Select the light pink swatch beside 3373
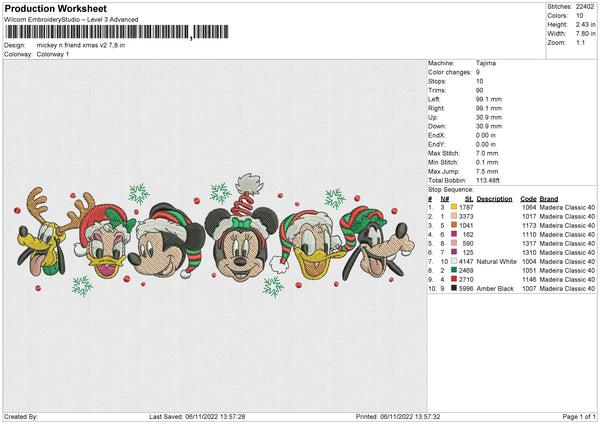 [x=454, y=216]
